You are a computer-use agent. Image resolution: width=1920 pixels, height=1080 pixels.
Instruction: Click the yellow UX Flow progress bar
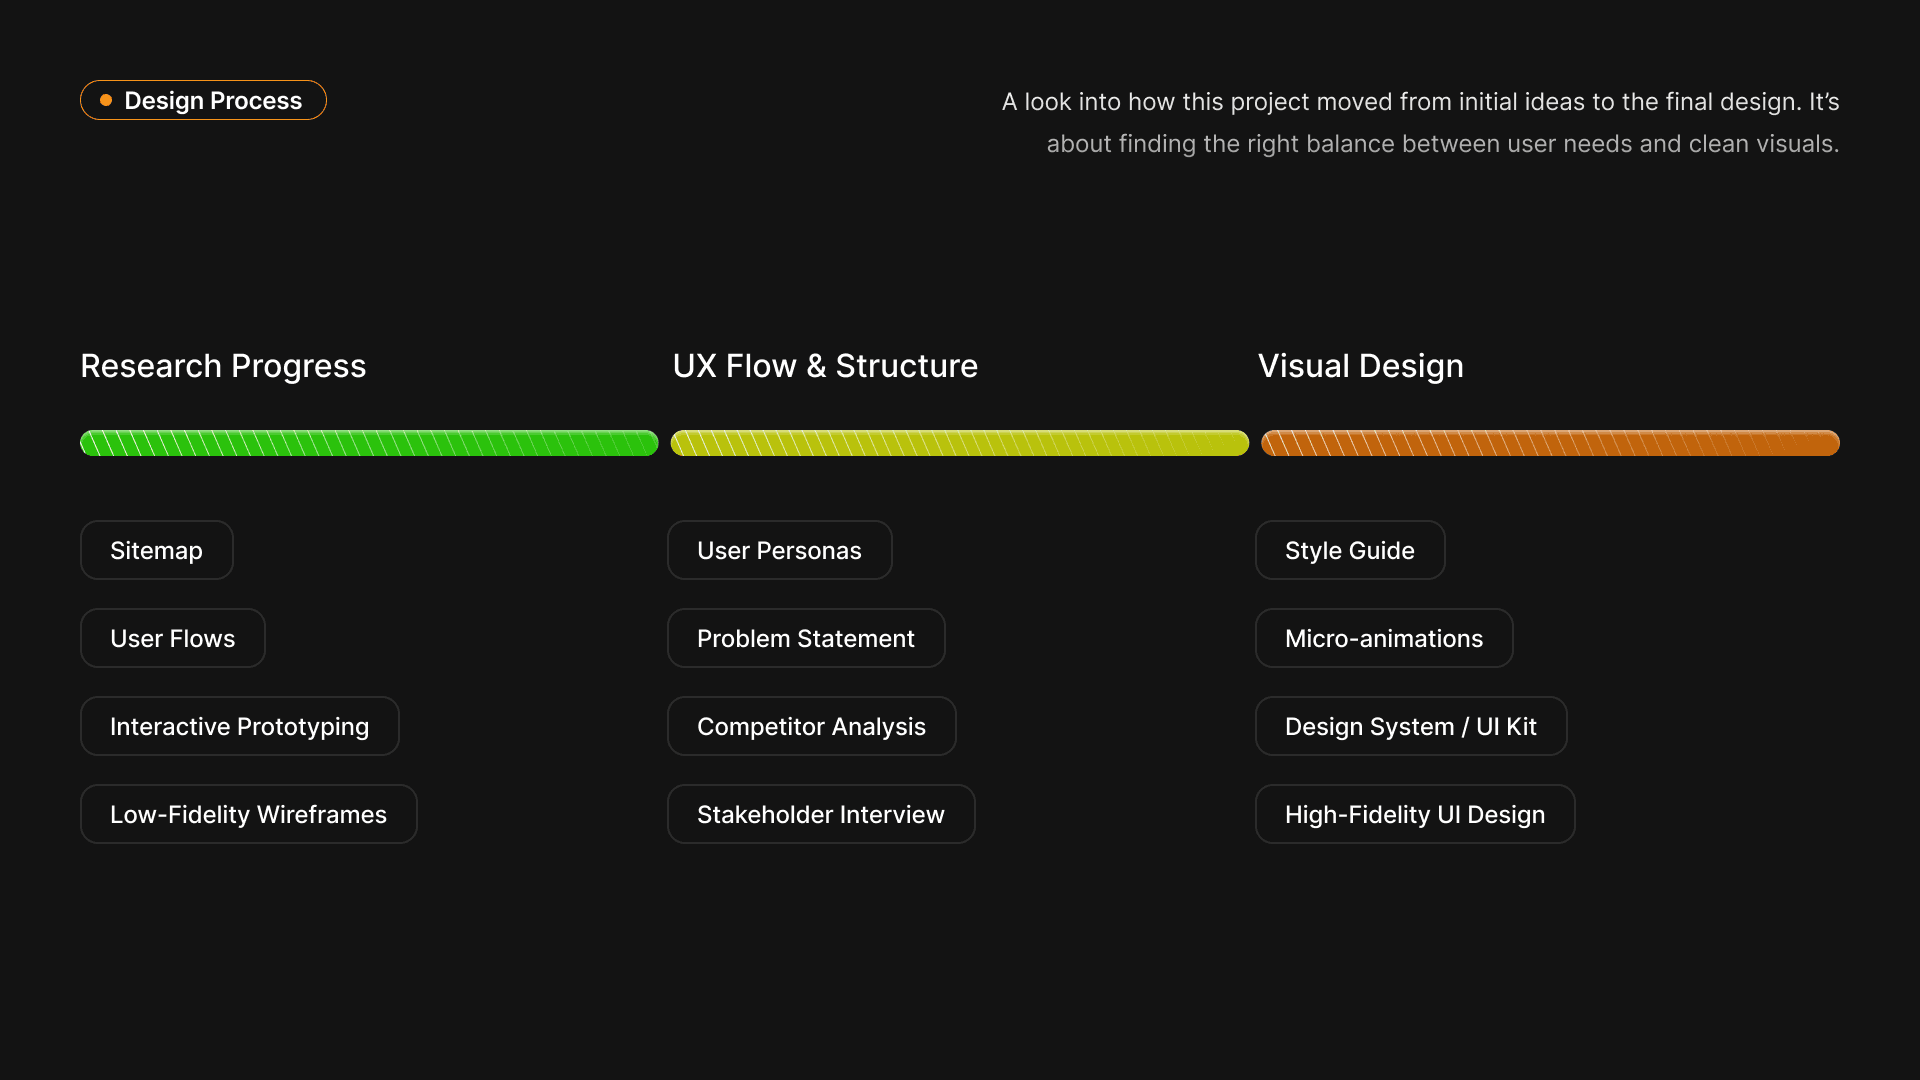click(x=959, y=443)
